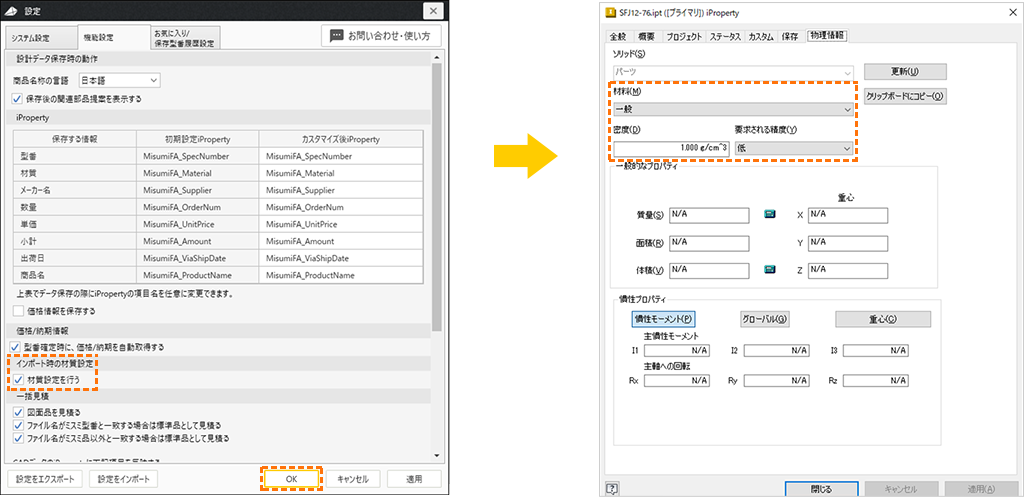Image resolution: width=1024 pixels, height=497 pixels.
Task: Click the calculator icon beside 体積 field
Action: point(769,269)
